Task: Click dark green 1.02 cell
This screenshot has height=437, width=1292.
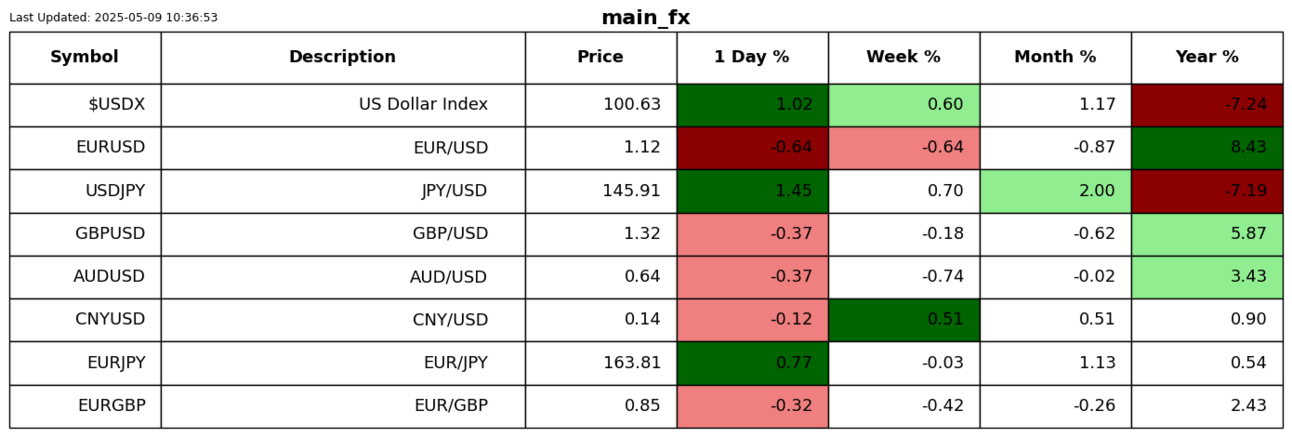Action: pos(752,105)
